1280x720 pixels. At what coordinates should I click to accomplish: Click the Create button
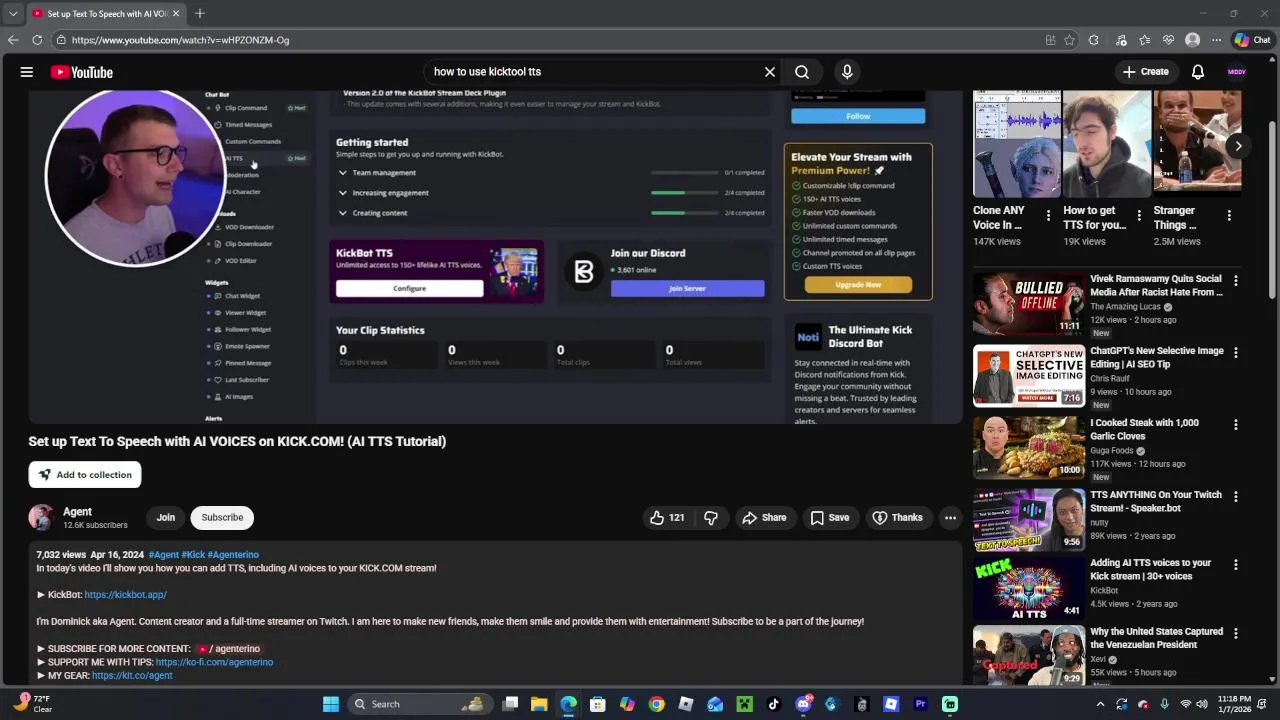1145,72
